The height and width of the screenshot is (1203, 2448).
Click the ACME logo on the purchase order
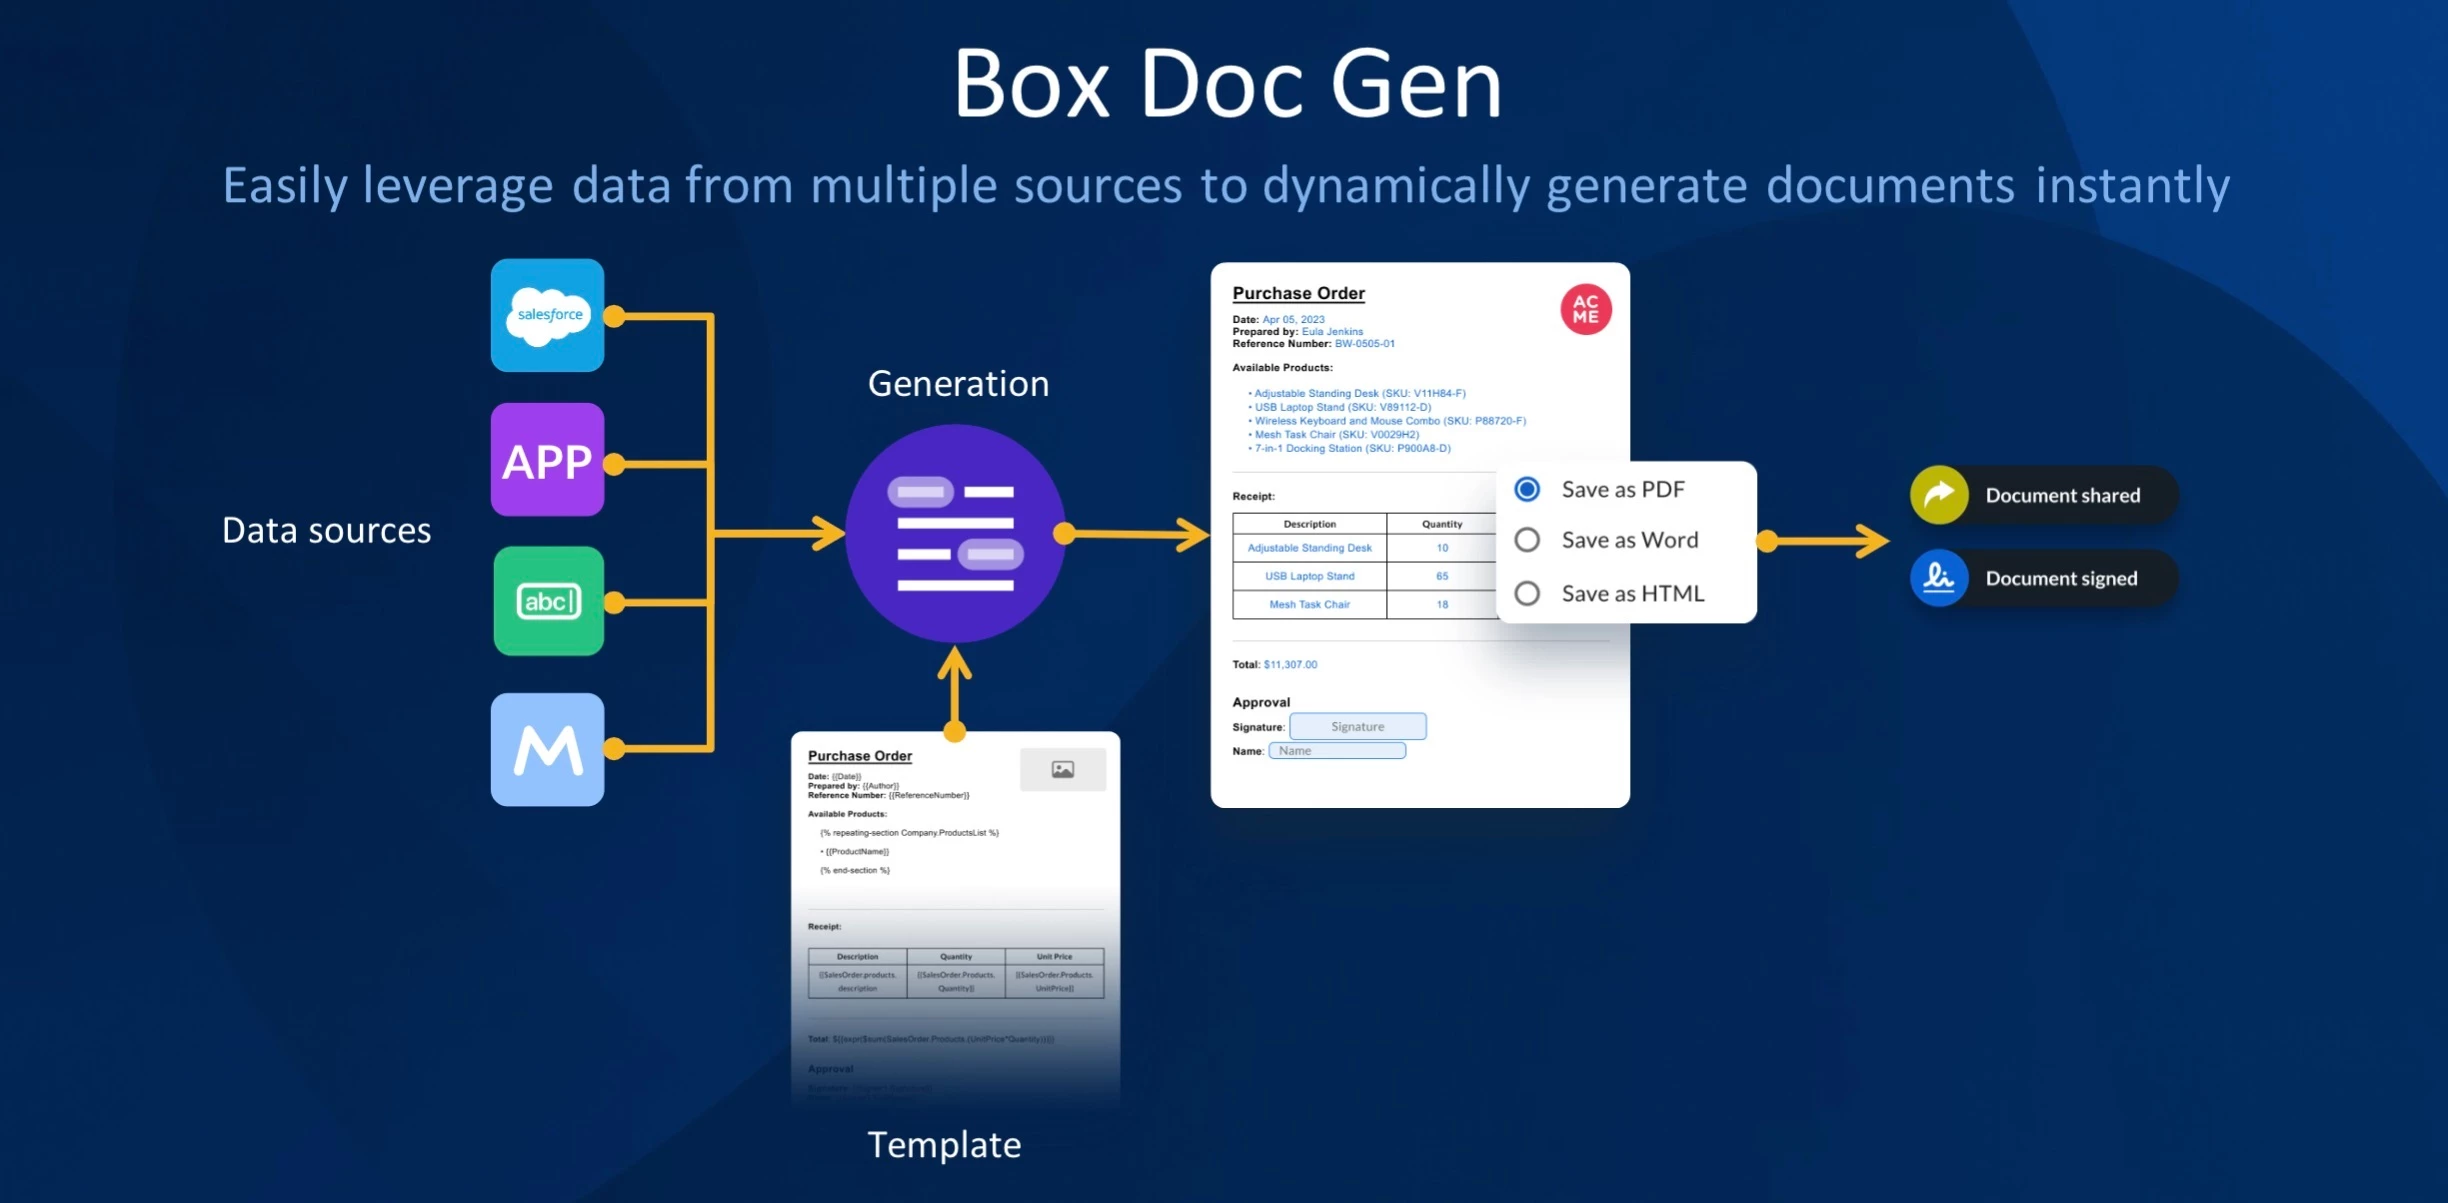(x=1586, y=310)
